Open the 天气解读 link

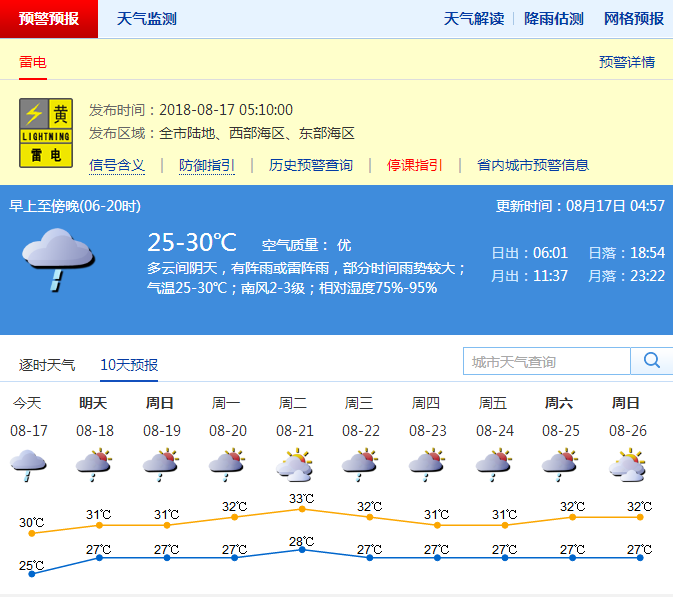[x=474, y=19]
